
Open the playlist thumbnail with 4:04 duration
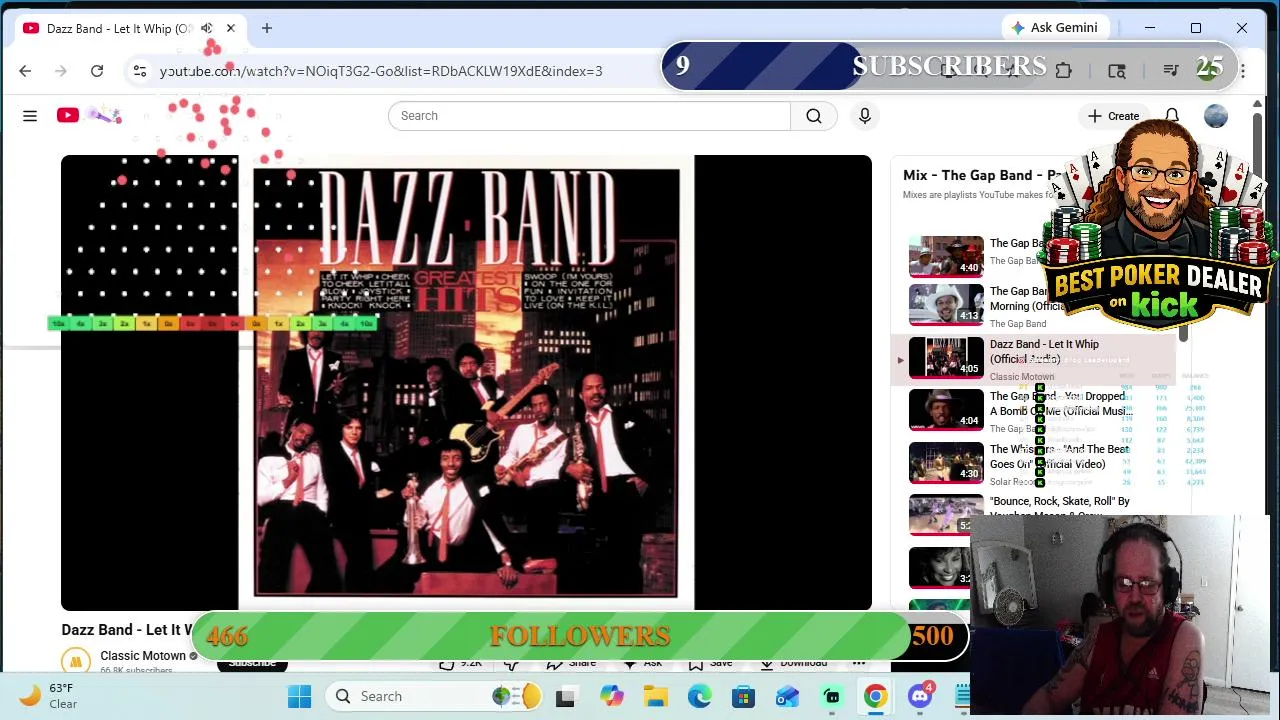pos(946,409)
